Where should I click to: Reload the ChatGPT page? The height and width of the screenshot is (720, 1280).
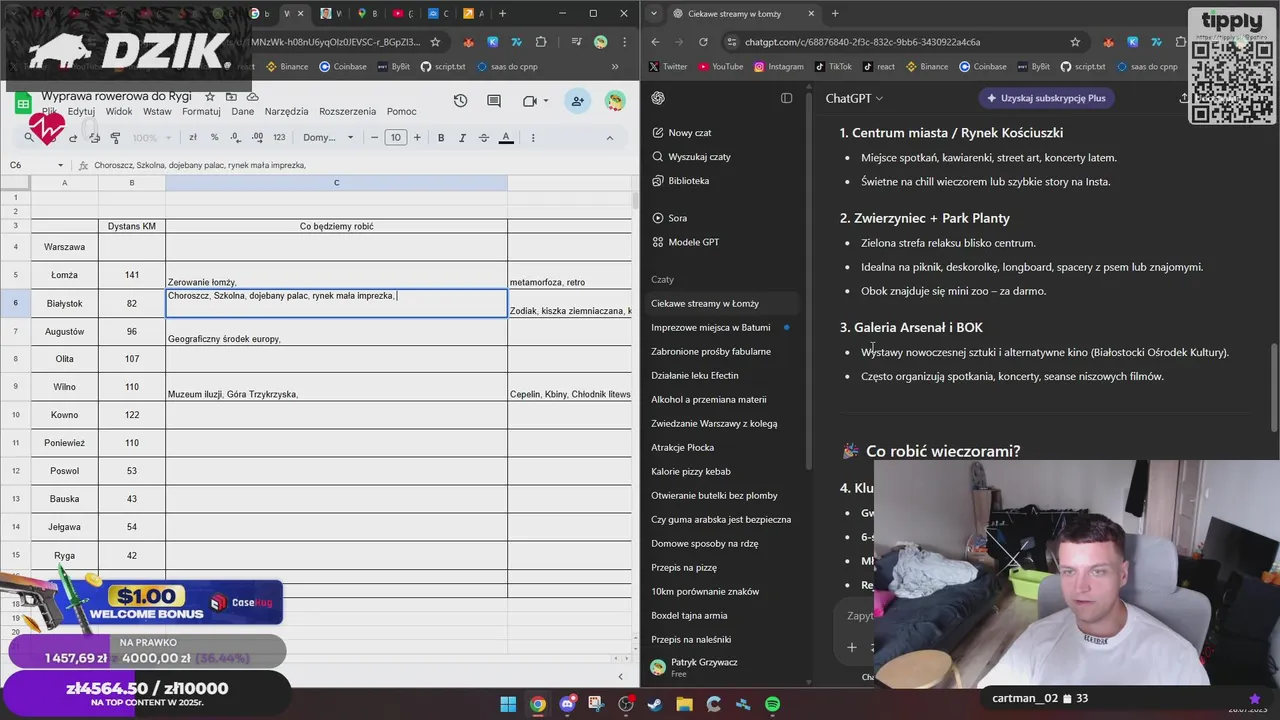tap(703, 42)
